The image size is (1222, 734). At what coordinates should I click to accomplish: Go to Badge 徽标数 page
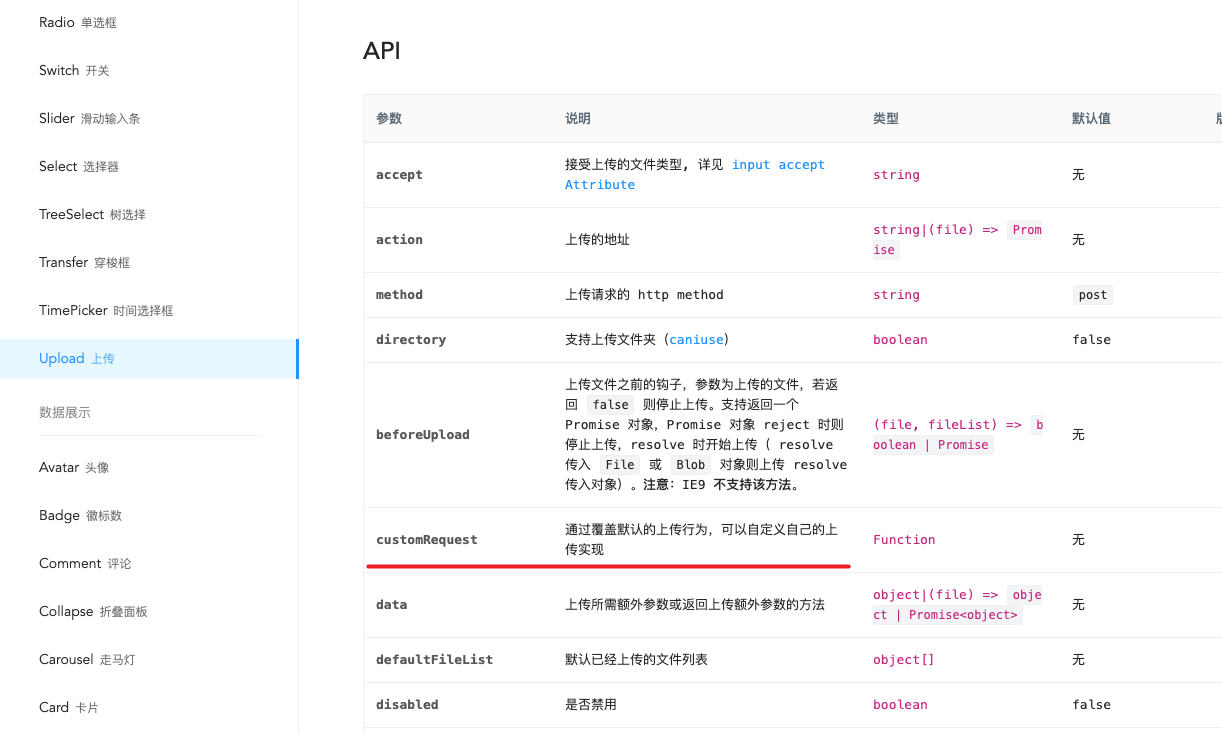point(149,515)
